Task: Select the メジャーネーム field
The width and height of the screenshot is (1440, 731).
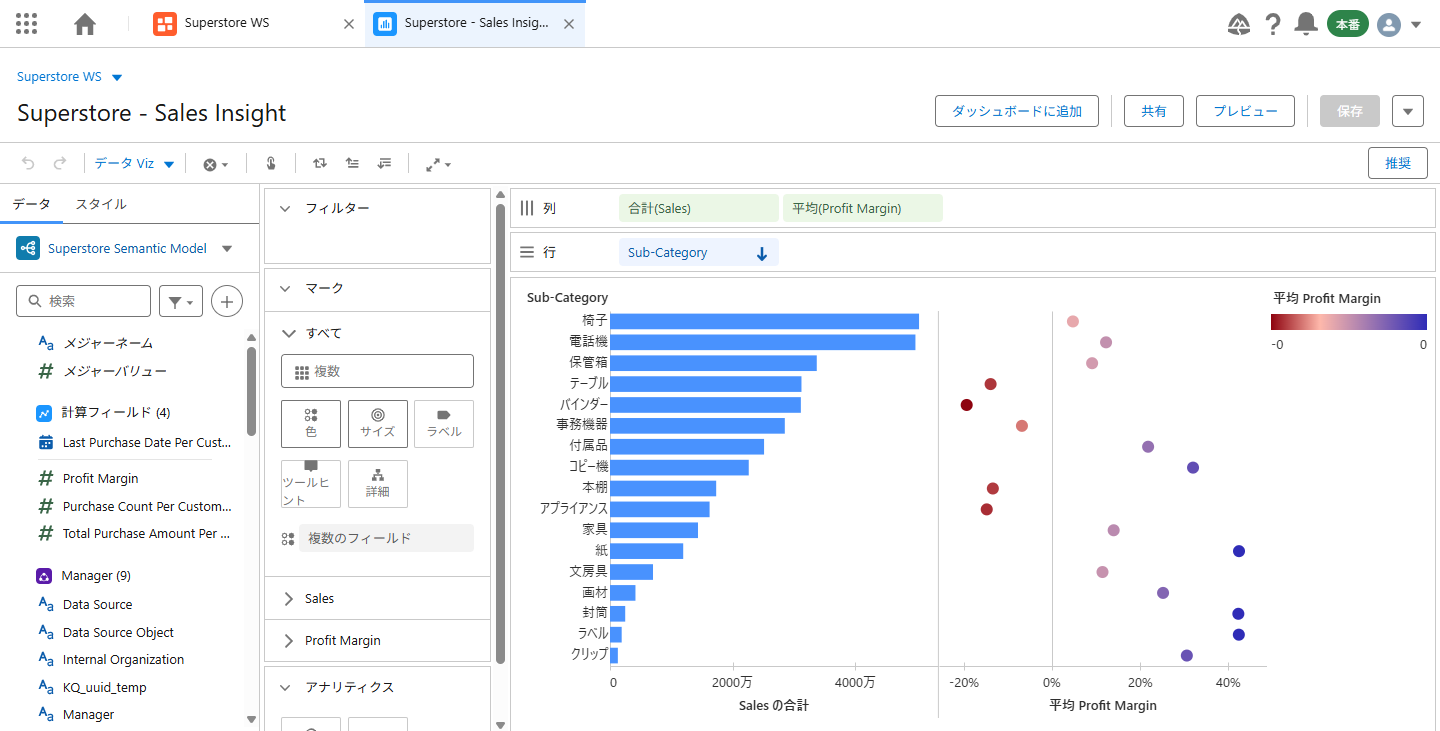Action: [x=108, y=343]
